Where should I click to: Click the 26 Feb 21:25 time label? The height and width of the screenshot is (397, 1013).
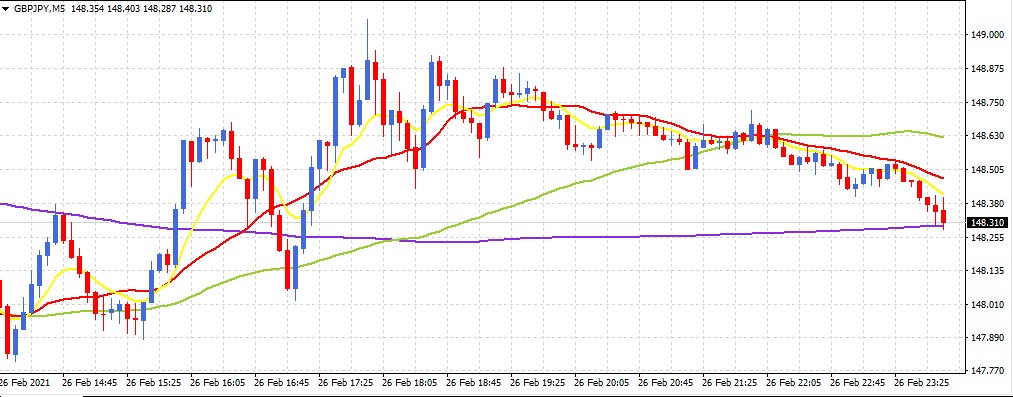(729, 382)
